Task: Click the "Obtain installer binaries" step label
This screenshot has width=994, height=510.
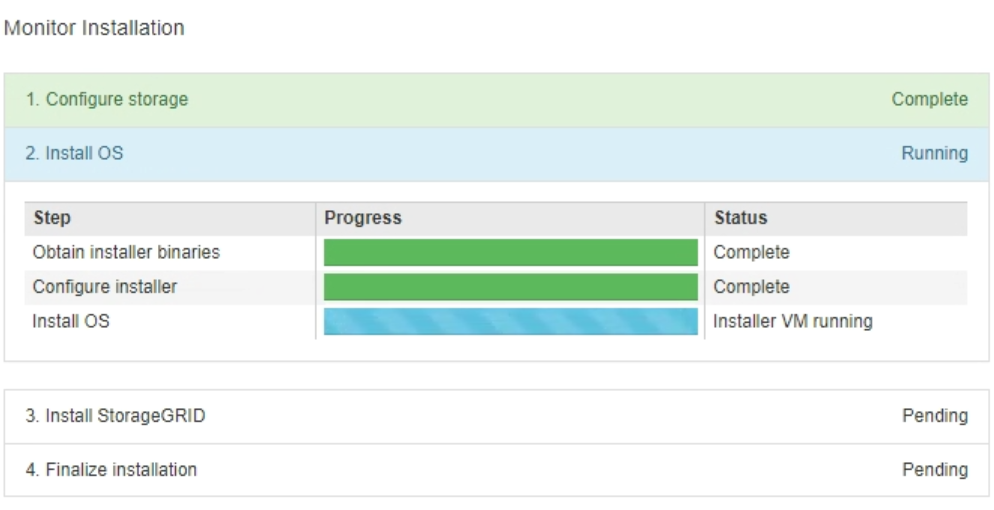Action: (126, 252)
